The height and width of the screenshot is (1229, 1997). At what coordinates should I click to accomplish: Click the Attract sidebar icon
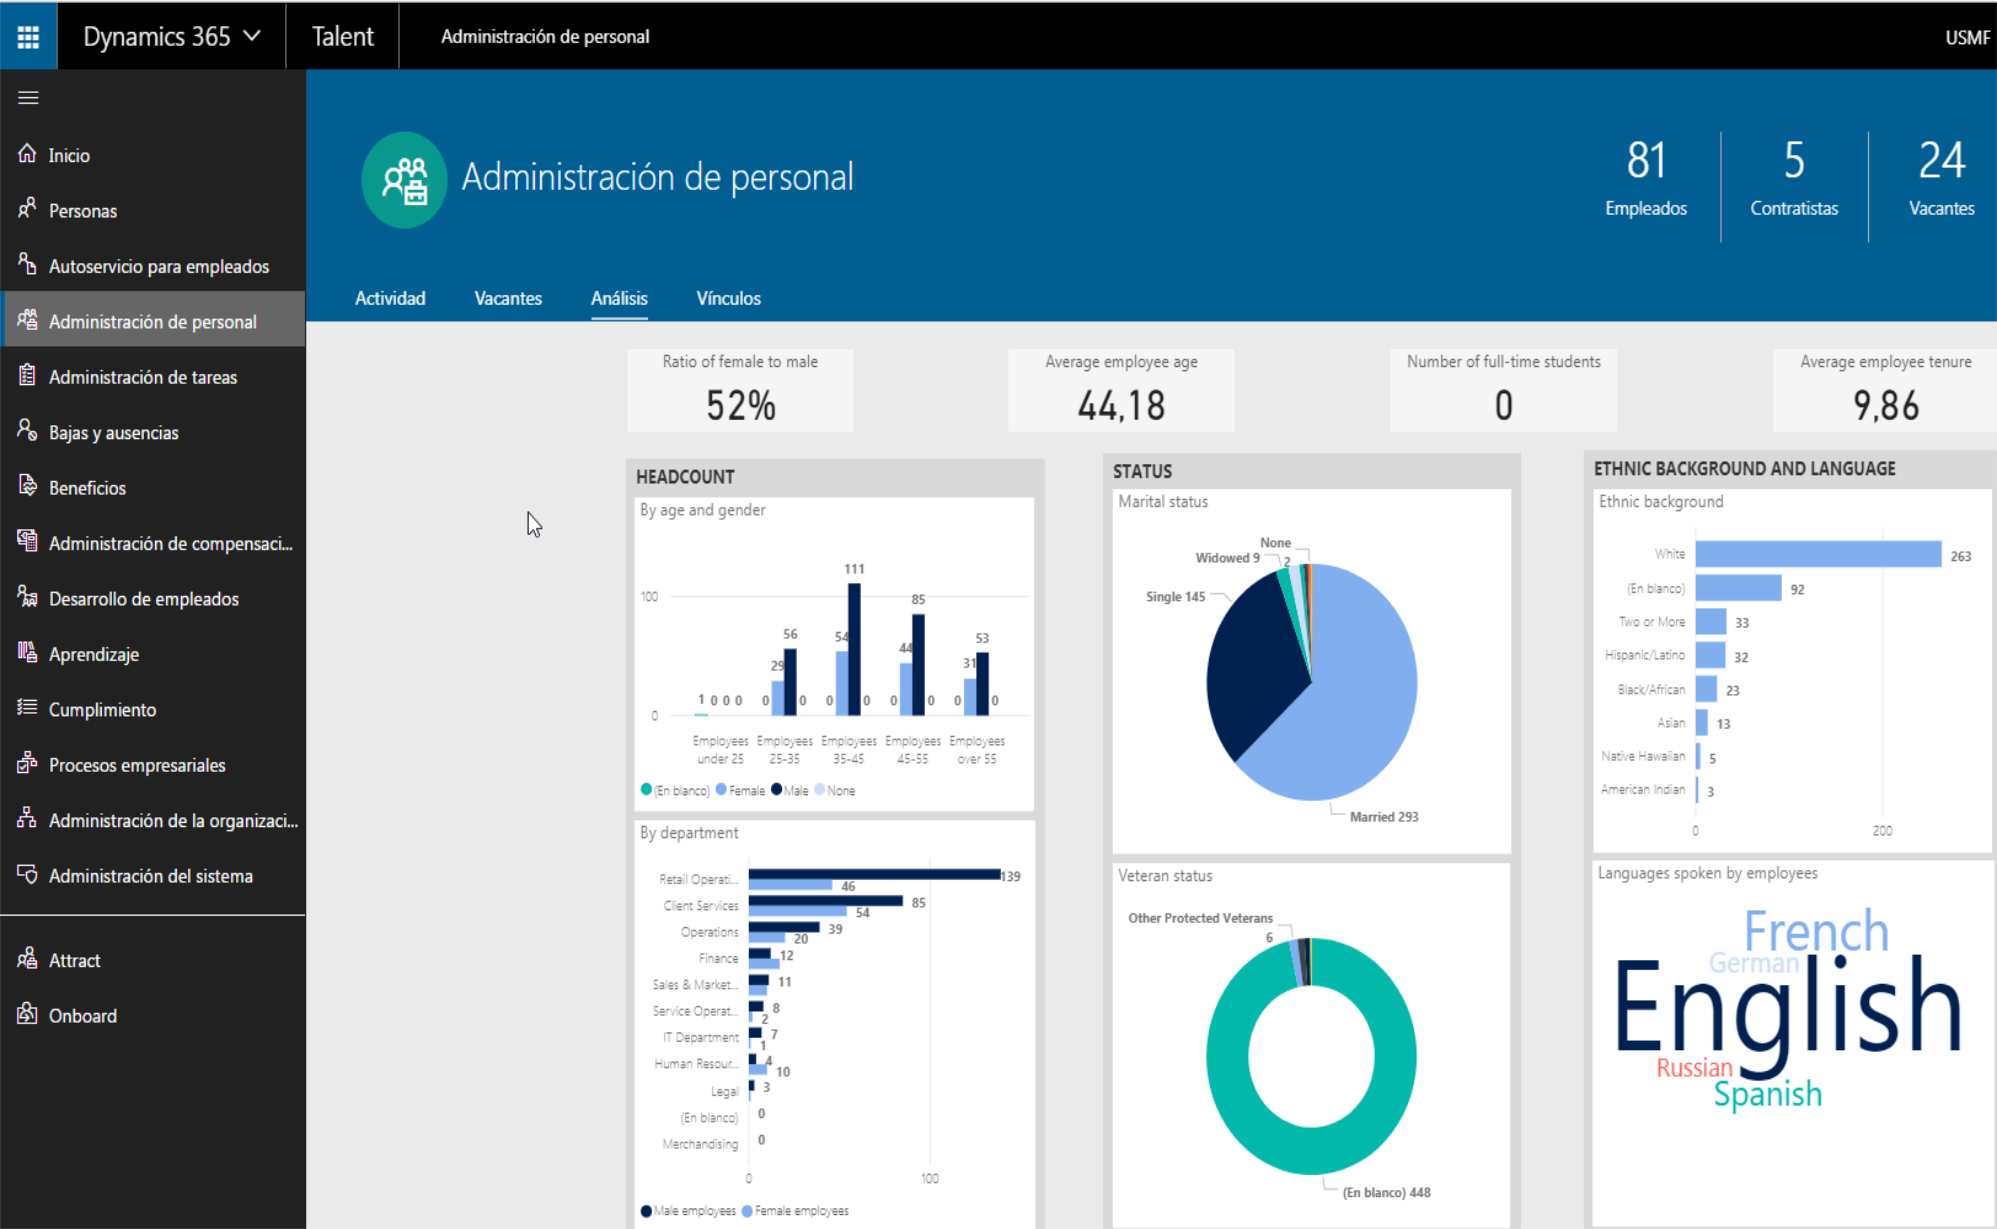pyautogui.click(x=27, y=959)
